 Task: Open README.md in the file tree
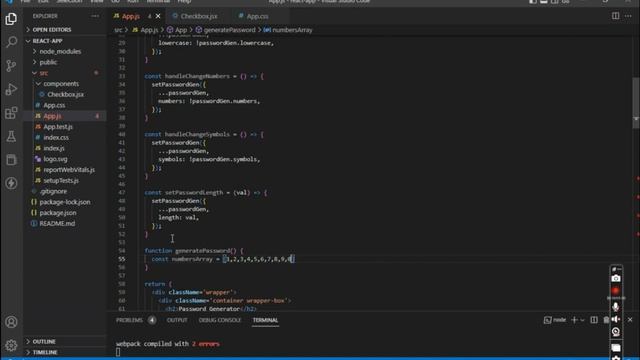tap(57, 223)
